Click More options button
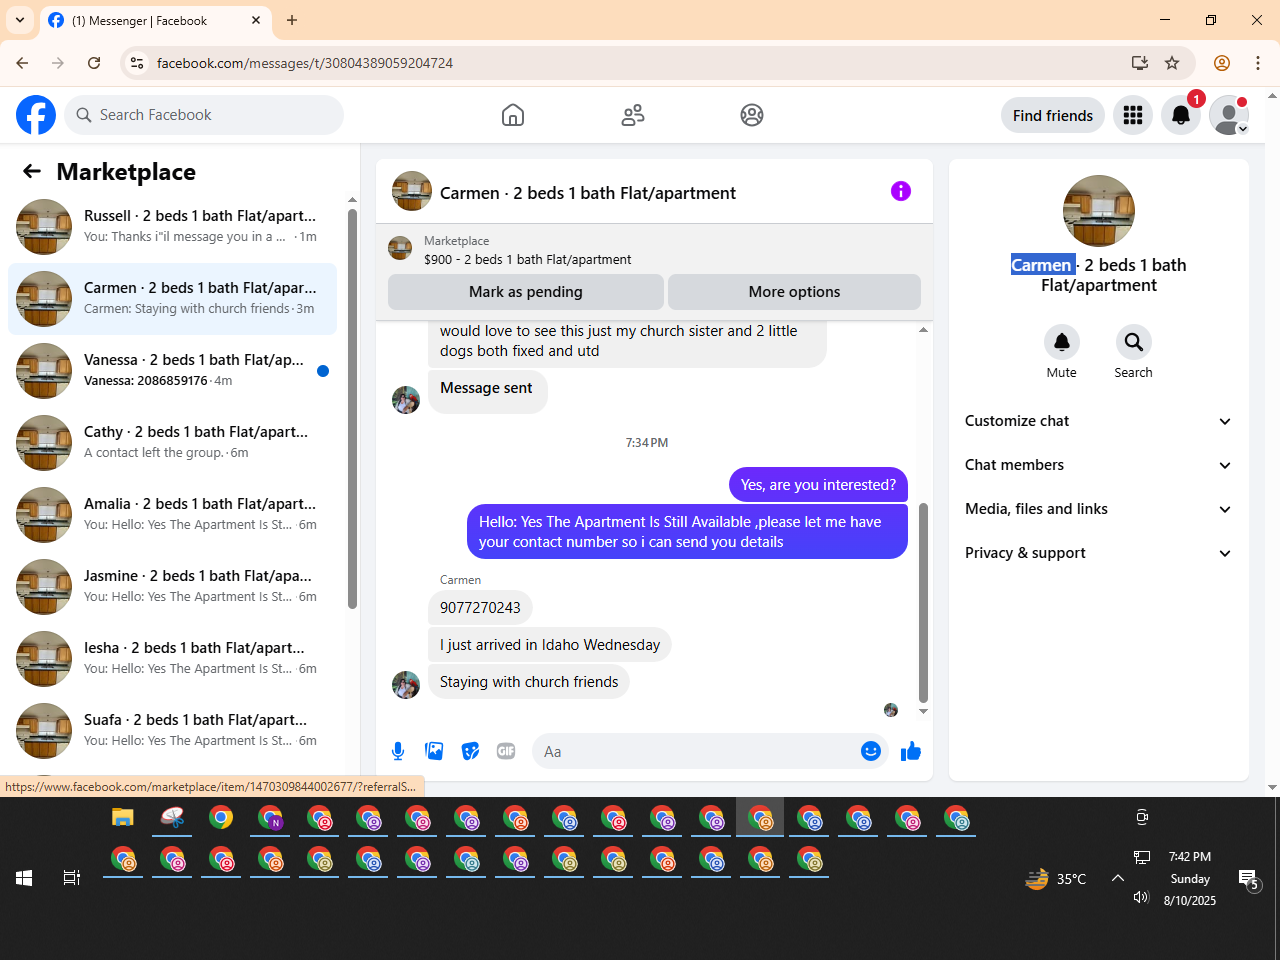The width and height of the screenshot is (1280, 960). click(794, 292)
